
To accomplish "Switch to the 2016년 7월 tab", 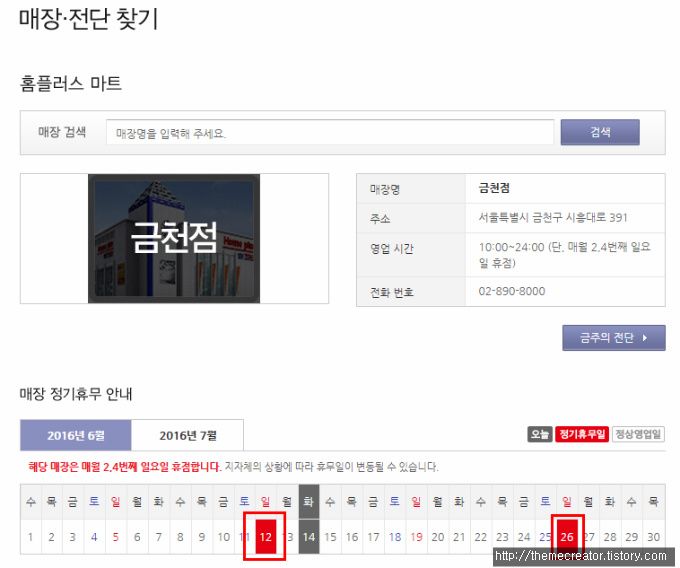I will [x=187, y=435].
